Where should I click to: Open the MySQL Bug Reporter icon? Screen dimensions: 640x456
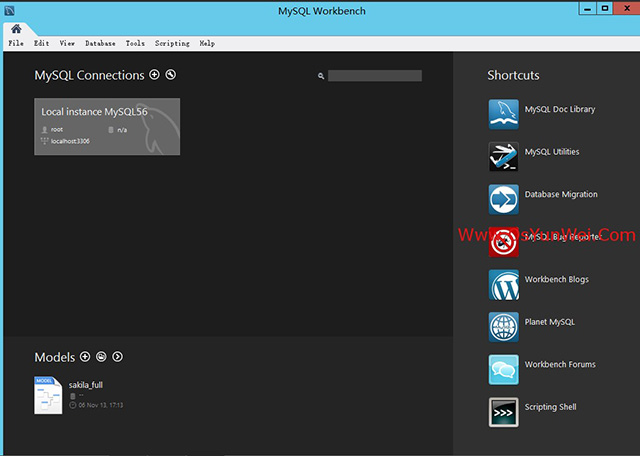coord(503,242)
